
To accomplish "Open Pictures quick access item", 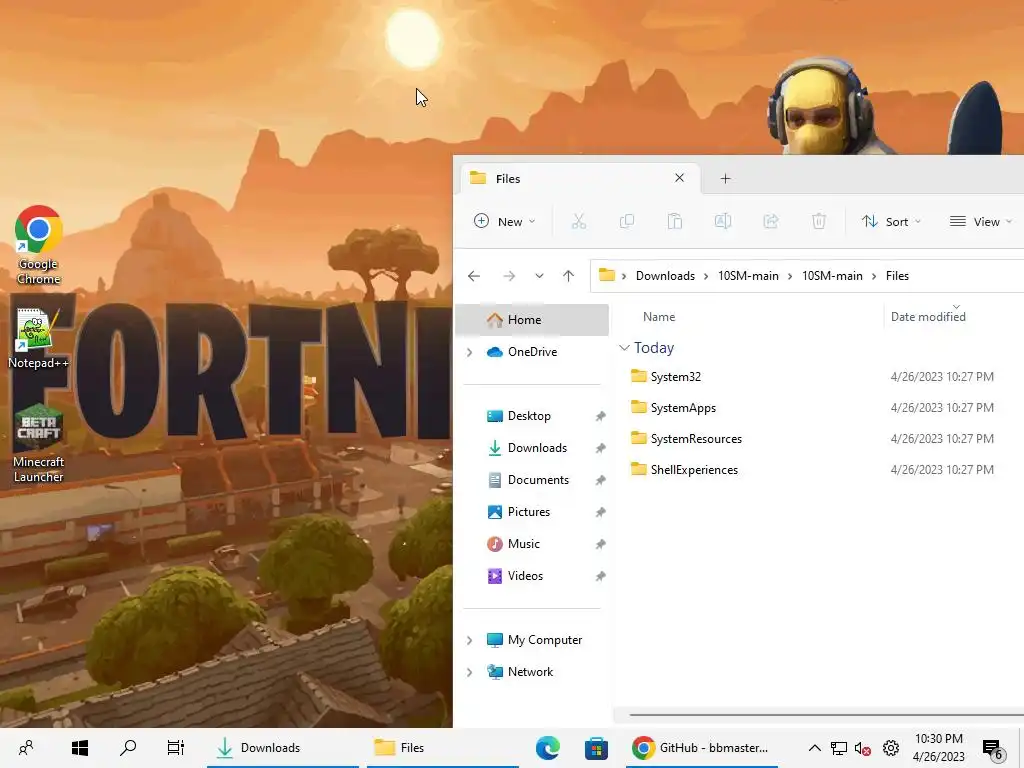I will [529, 512].
